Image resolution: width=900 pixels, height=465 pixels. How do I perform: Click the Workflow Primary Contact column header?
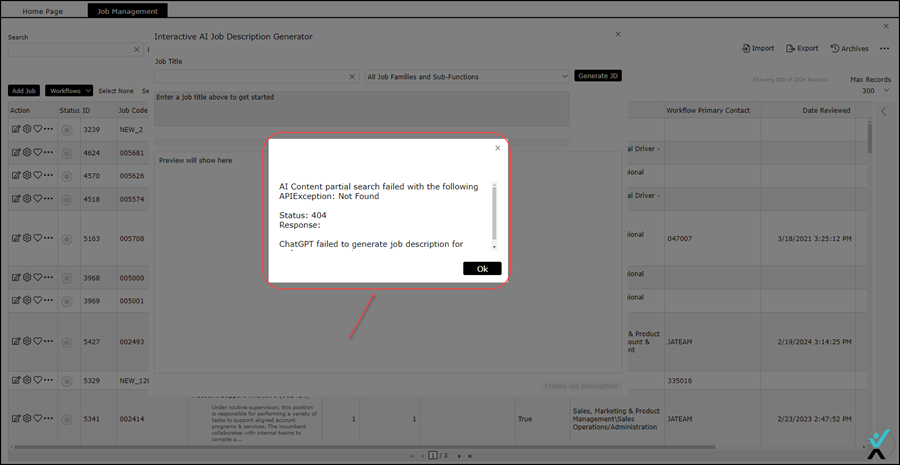712,110
